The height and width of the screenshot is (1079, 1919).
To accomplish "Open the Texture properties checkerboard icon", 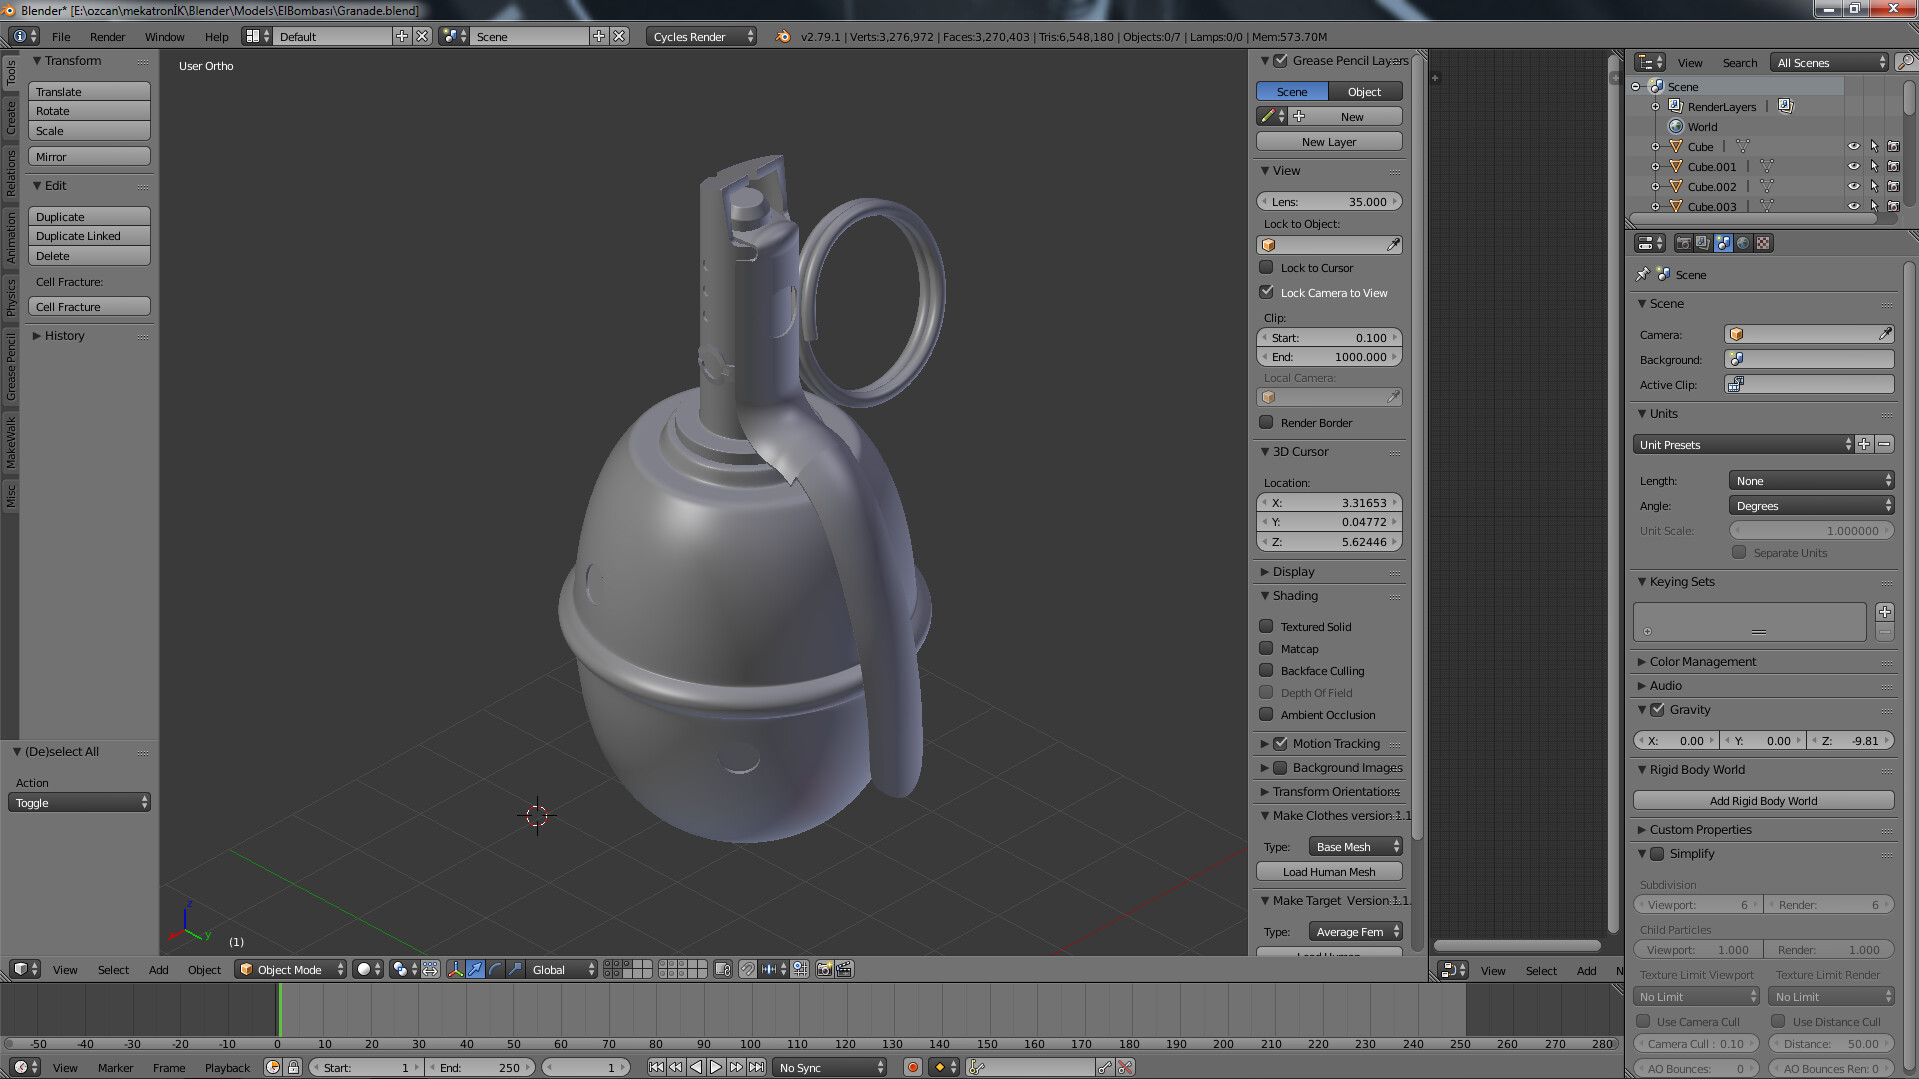I will [1763, 243].
